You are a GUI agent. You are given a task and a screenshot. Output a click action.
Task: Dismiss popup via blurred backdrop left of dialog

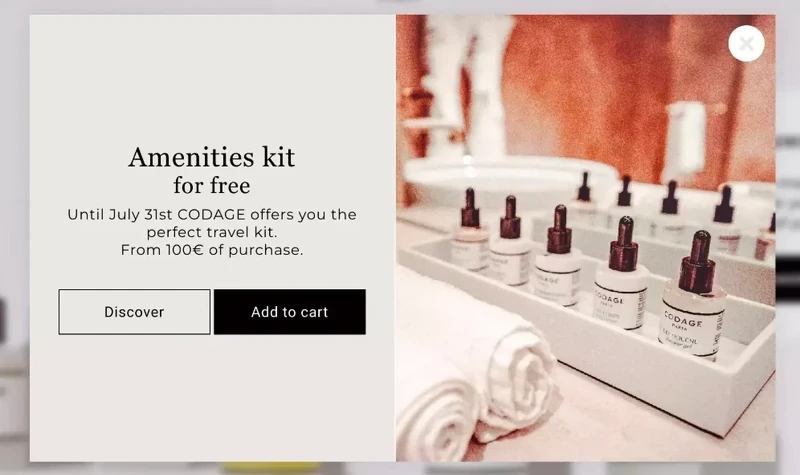coord(14,237)
